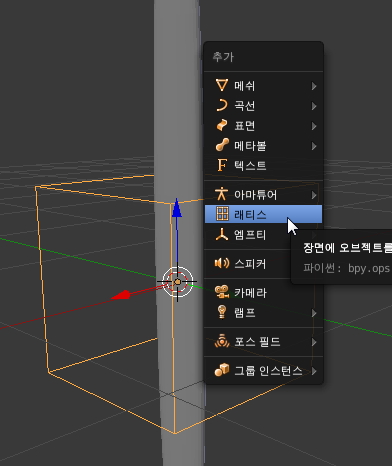Click the Text F icon

coord(222,165)
